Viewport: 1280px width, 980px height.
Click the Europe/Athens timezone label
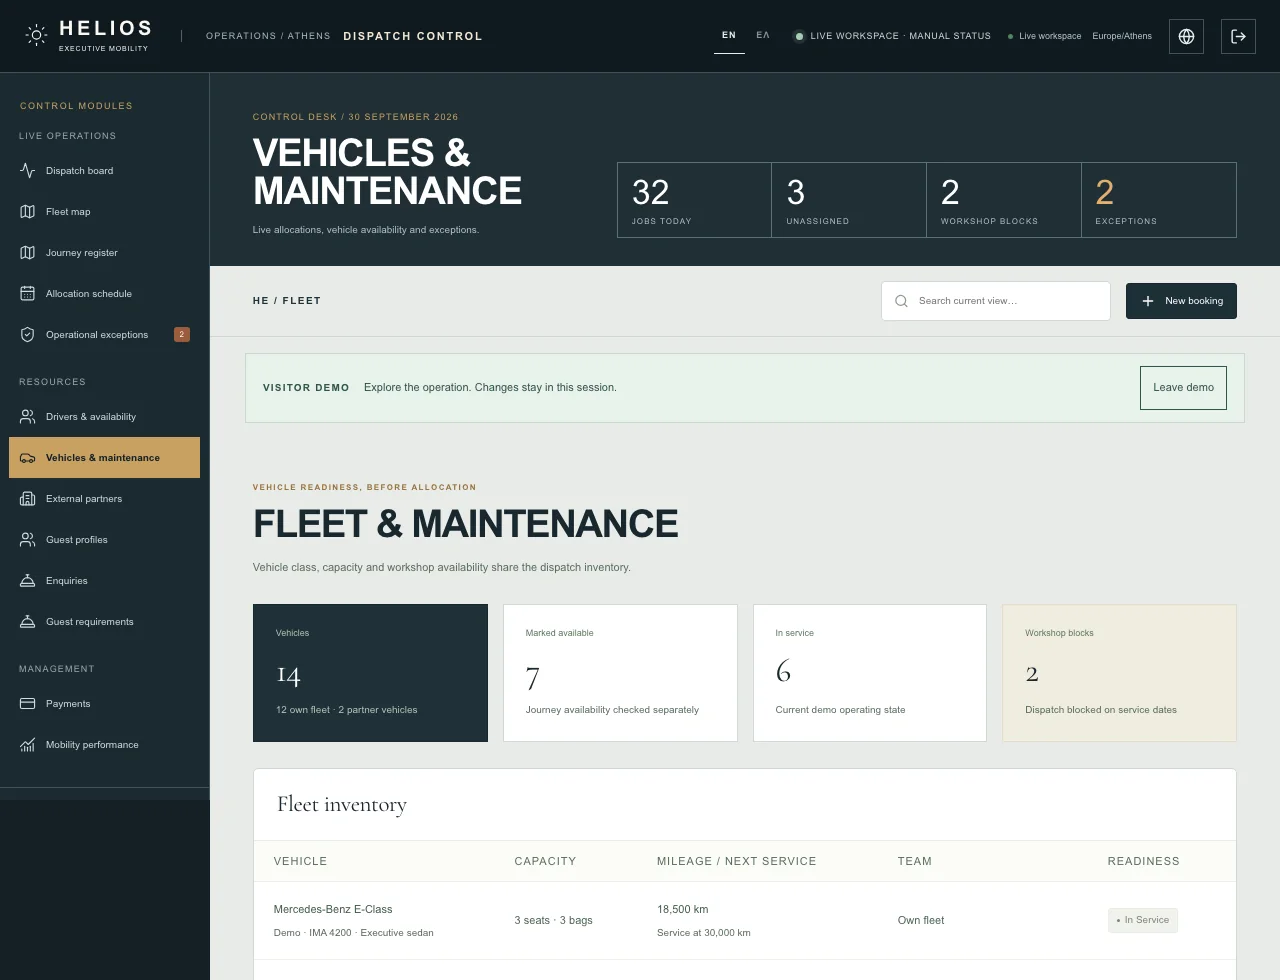pyautogui.click(x=1122, y=36)
